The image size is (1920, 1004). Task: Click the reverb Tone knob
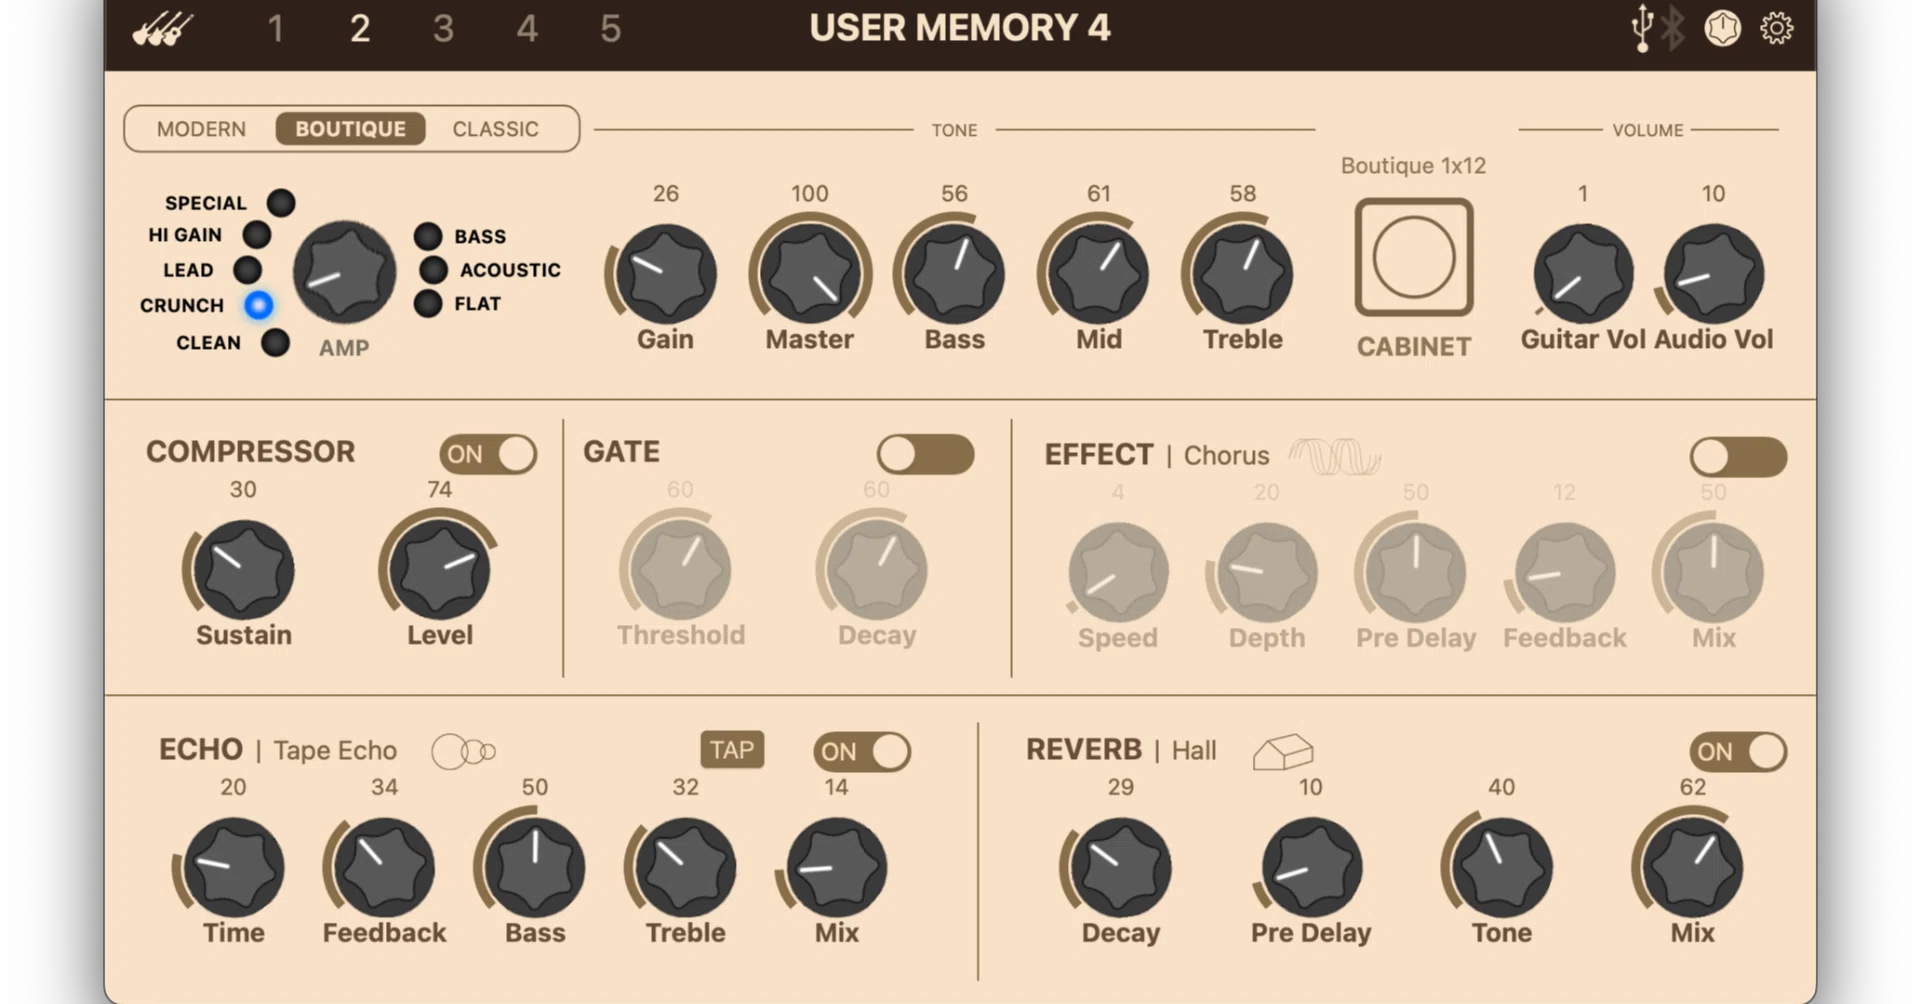coord(1501,867)
